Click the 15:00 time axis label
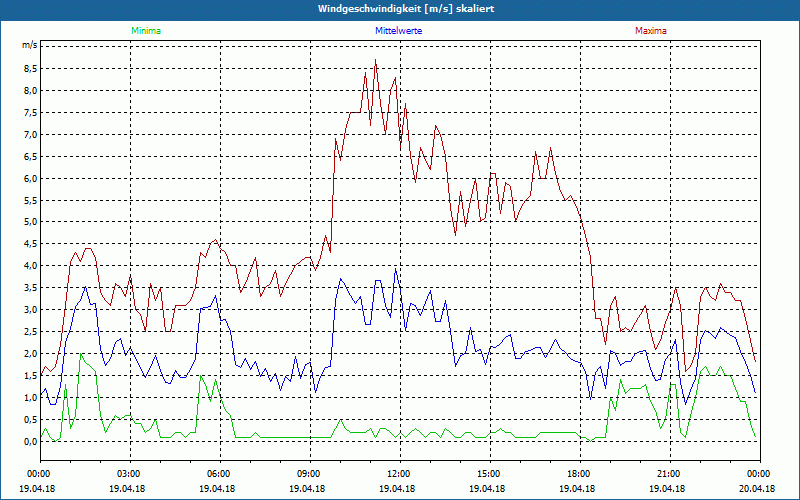800x500 pixels. pos(490,474)
